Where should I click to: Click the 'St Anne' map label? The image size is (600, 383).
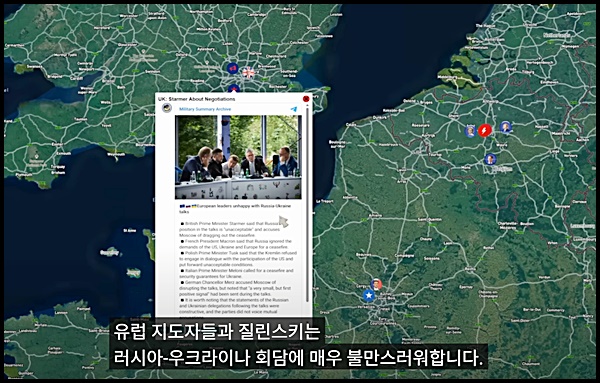tap(130, 230)
